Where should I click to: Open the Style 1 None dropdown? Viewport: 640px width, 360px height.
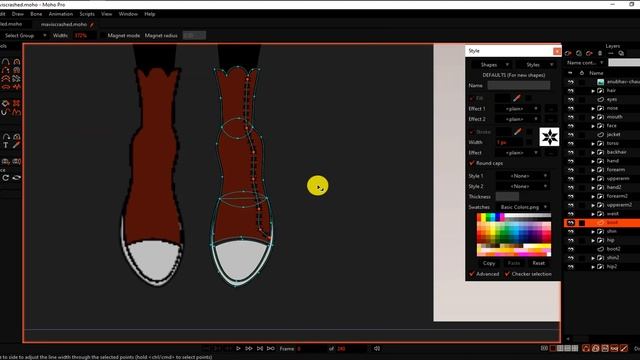522,176
